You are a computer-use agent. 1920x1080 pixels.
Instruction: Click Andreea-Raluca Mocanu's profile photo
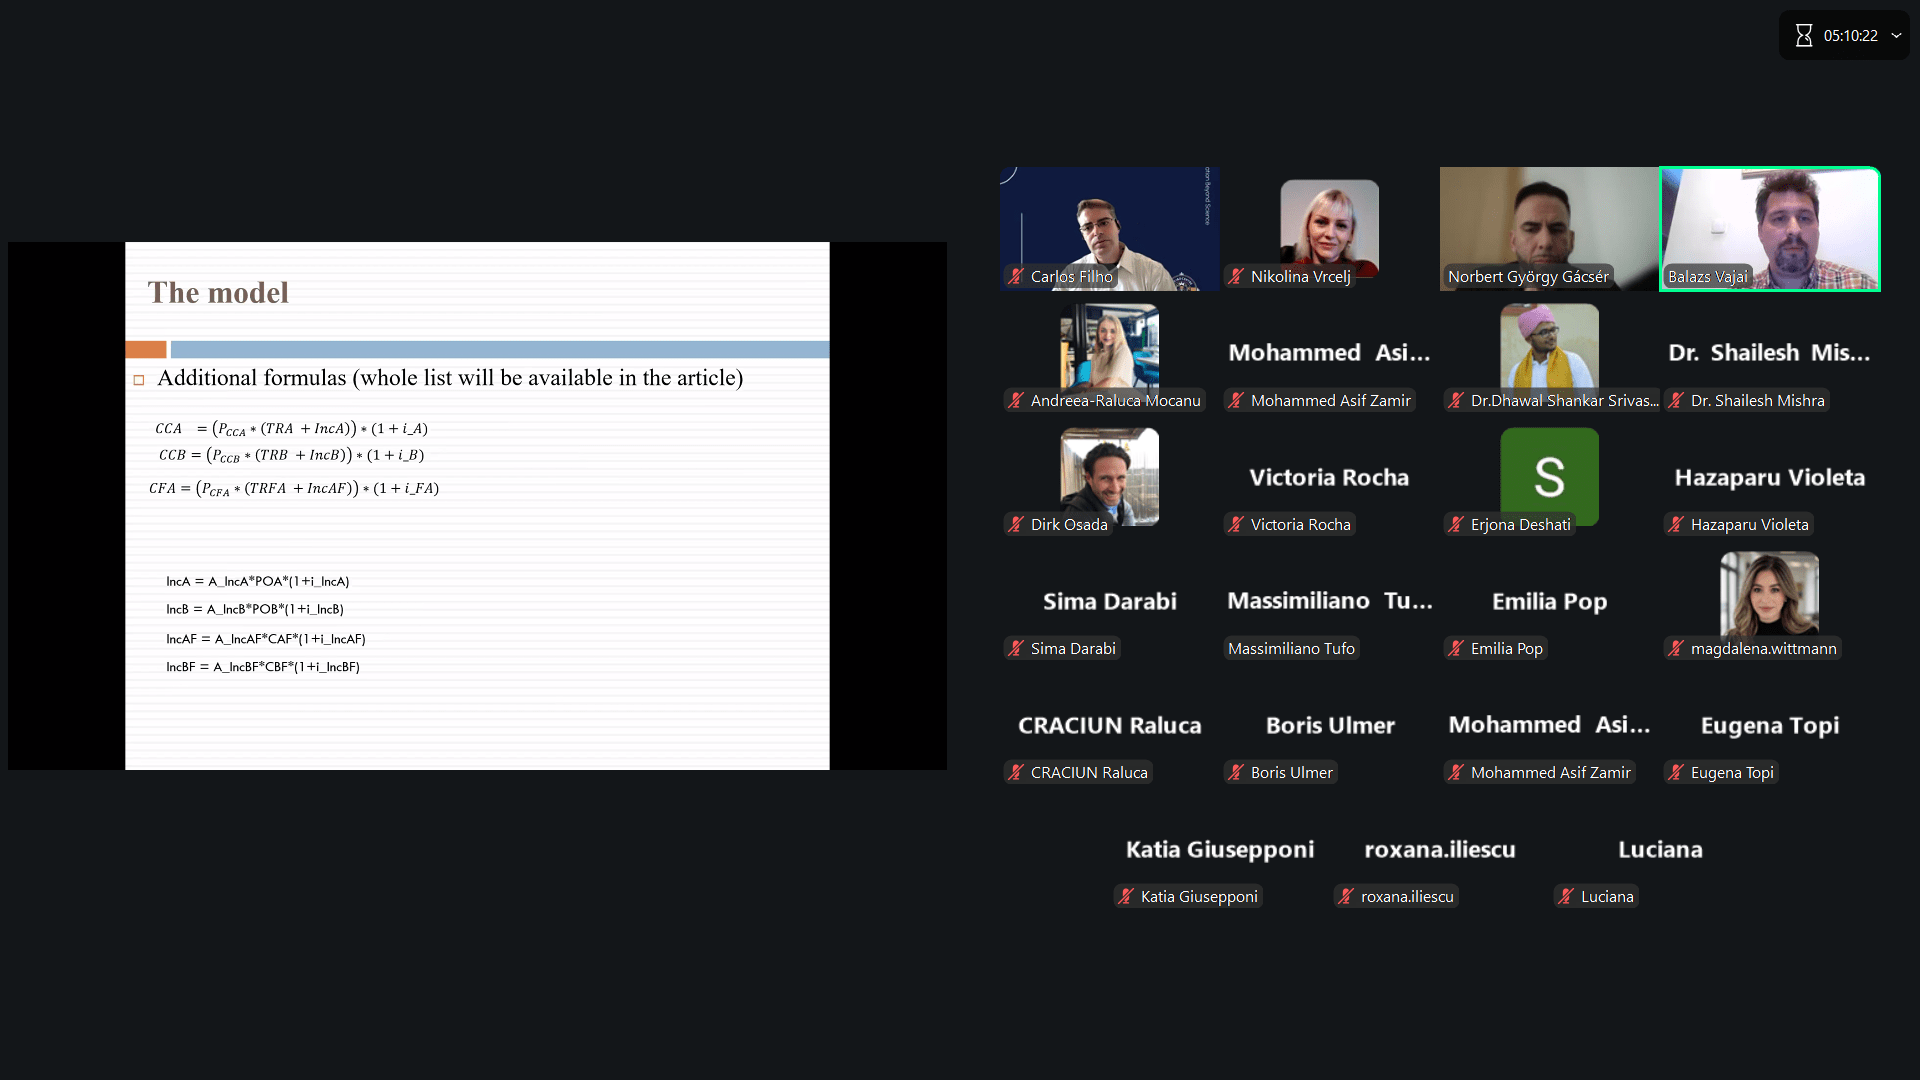point(1109,347)
